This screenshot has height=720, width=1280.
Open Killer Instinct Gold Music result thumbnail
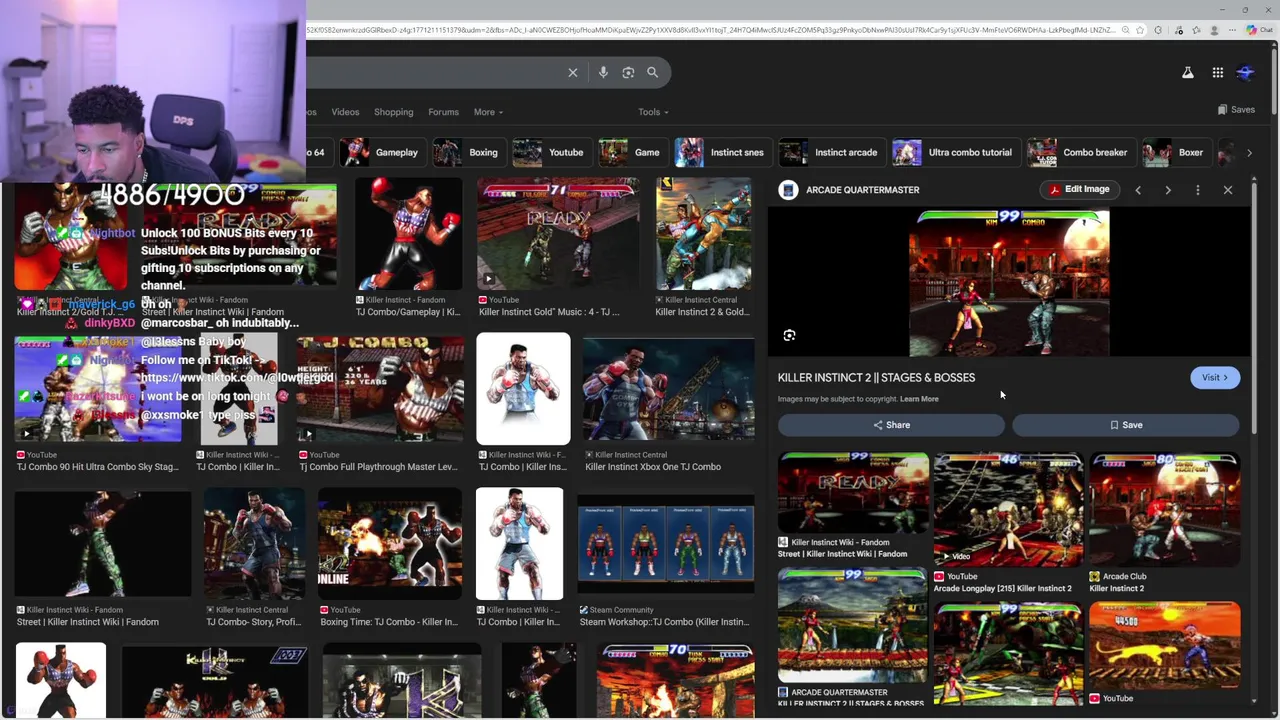point(558,234)
